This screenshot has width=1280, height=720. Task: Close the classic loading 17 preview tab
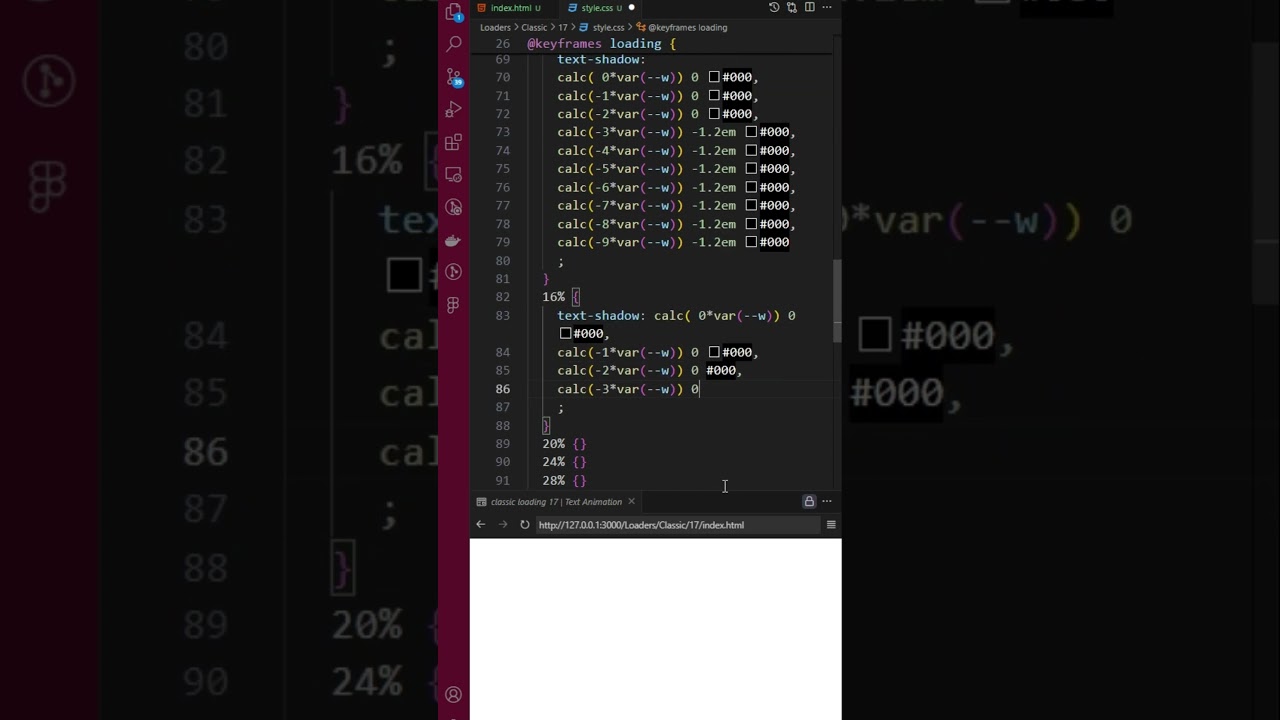click(631, 501)
